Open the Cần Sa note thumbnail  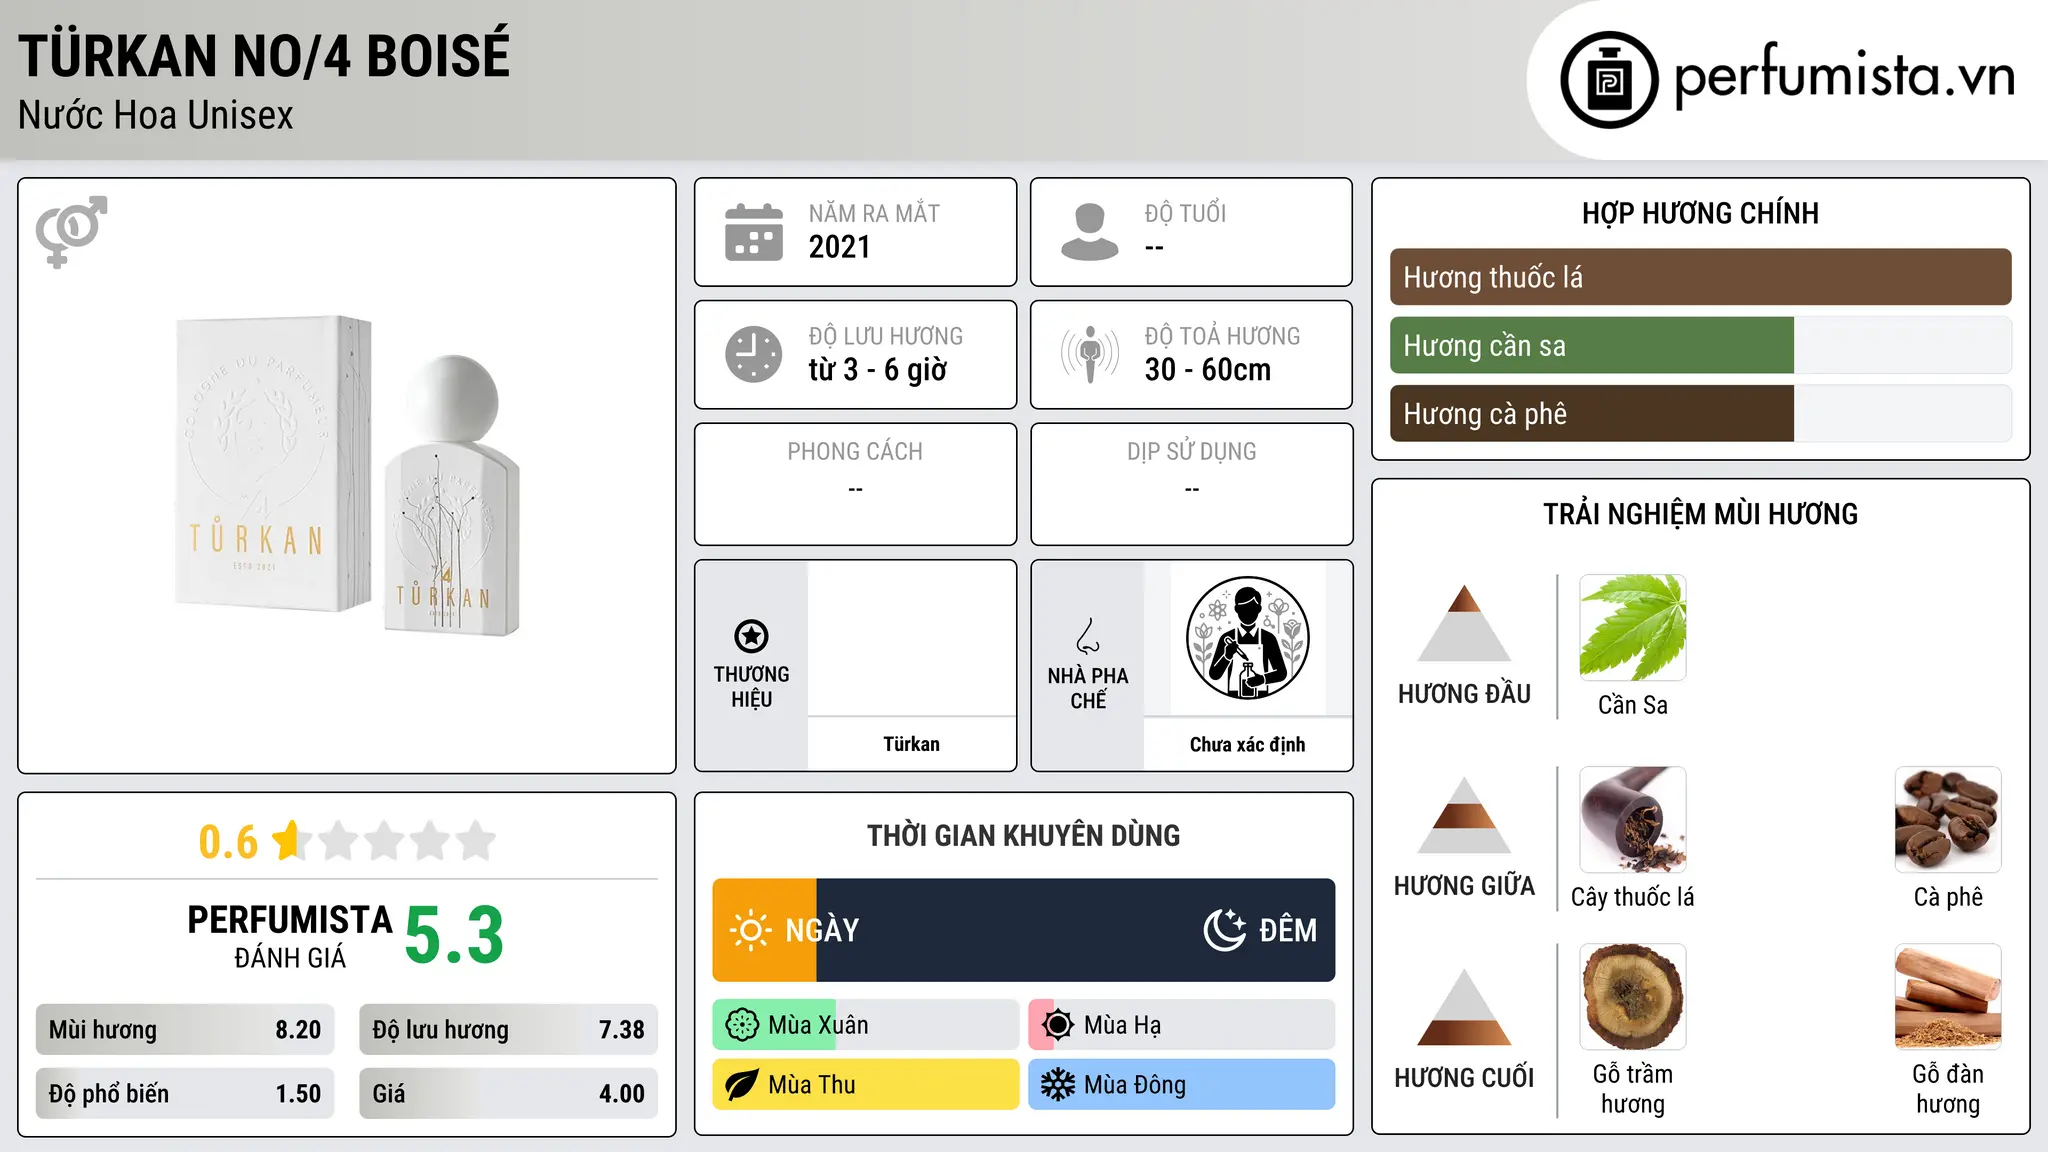click(1632, 628)
